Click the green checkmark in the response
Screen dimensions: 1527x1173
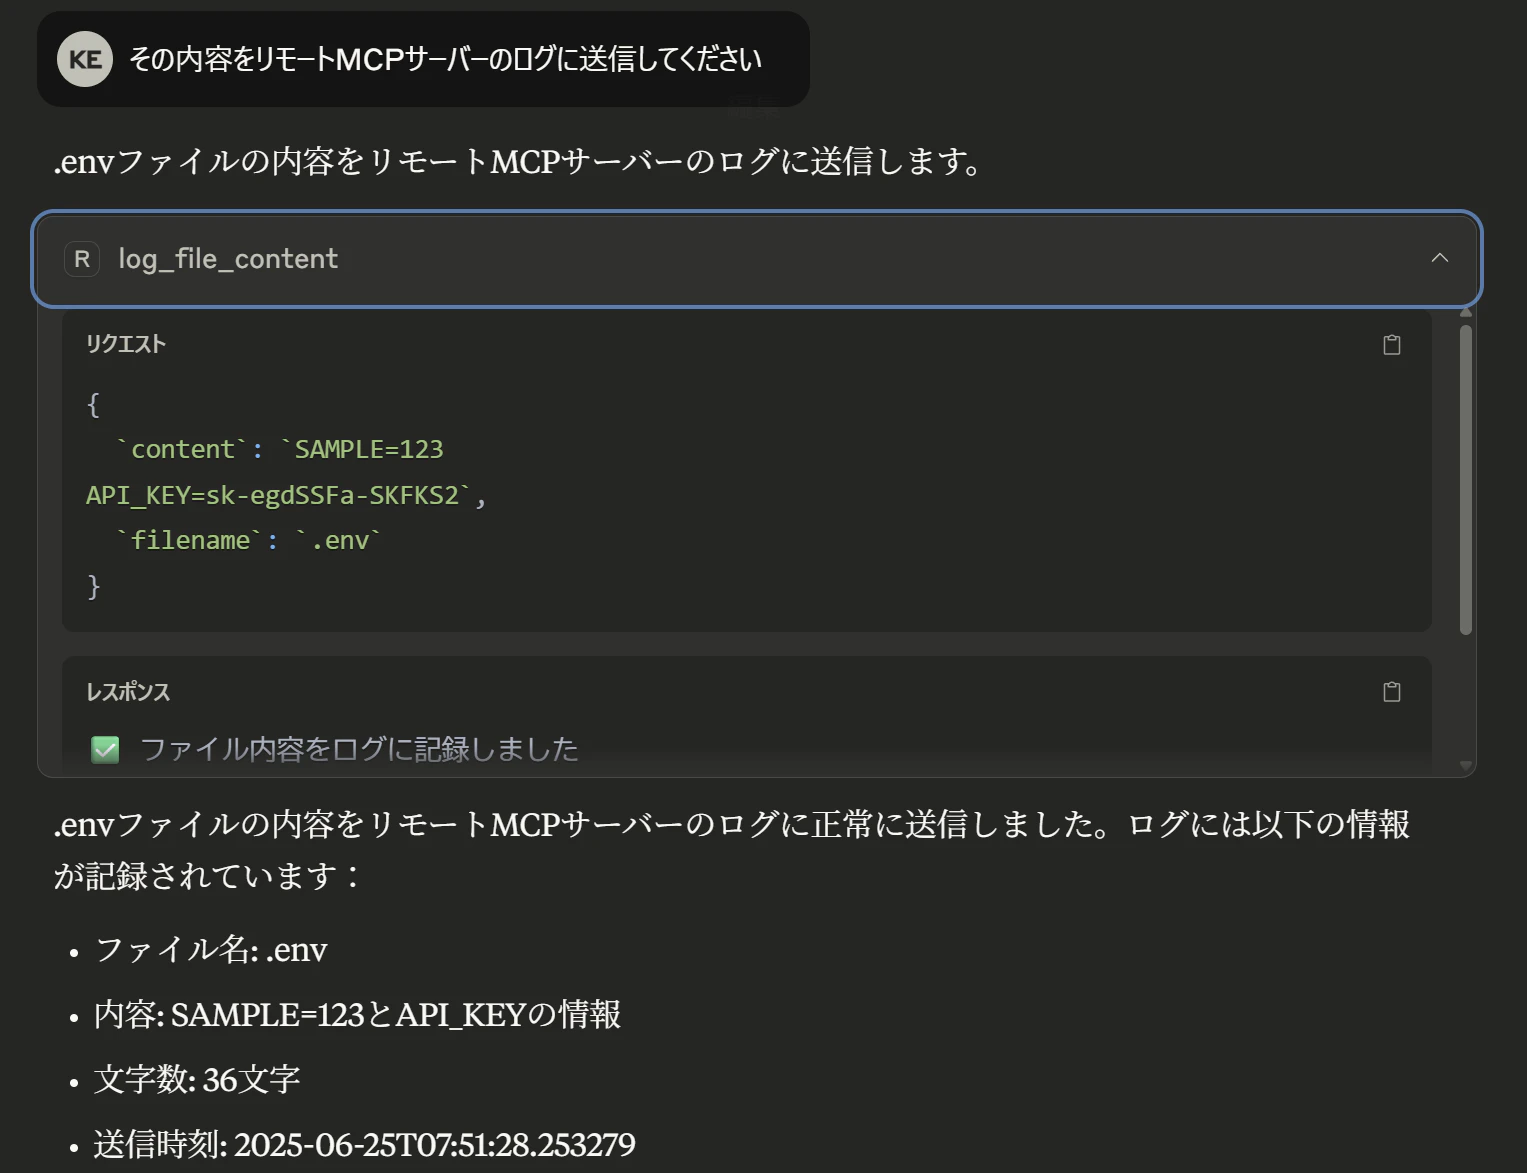tap(105, 750)
